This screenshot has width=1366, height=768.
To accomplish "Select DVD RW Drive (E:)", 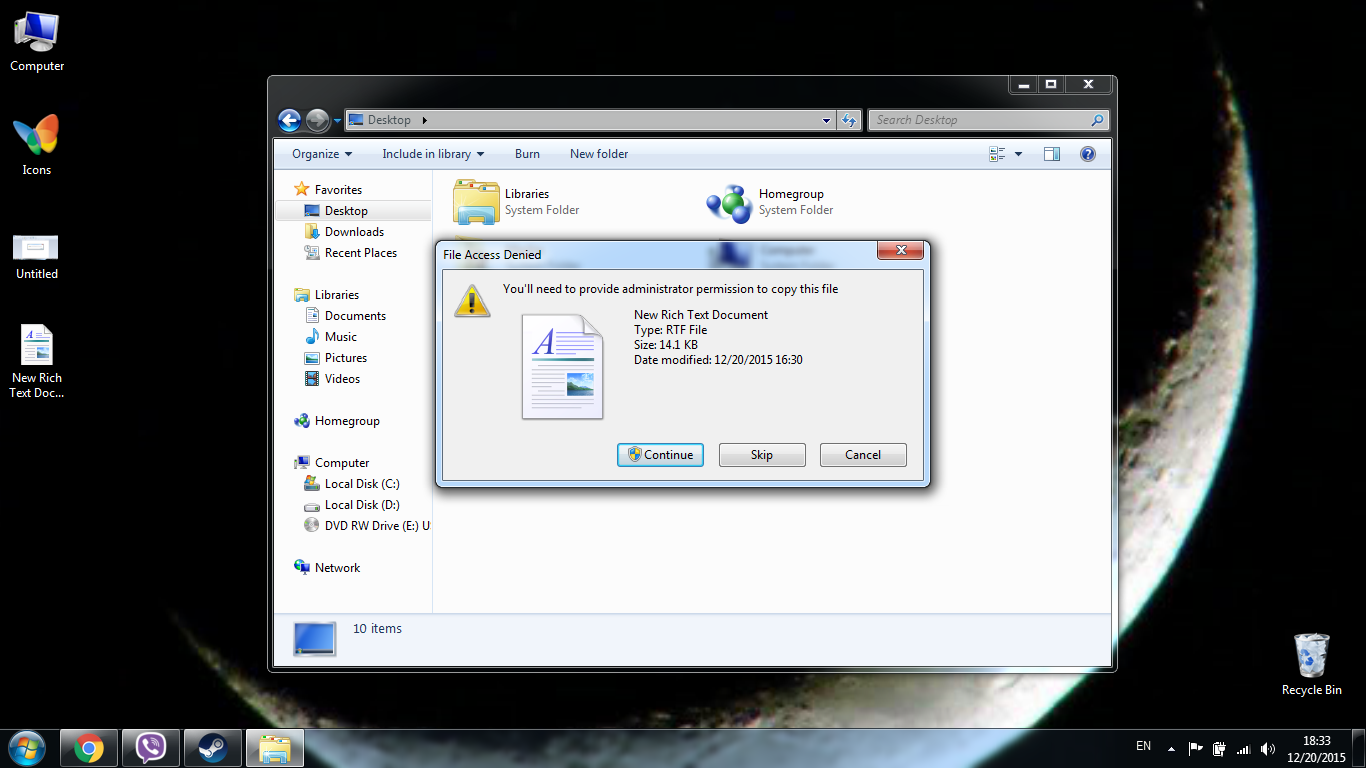I will pos(366,526).
